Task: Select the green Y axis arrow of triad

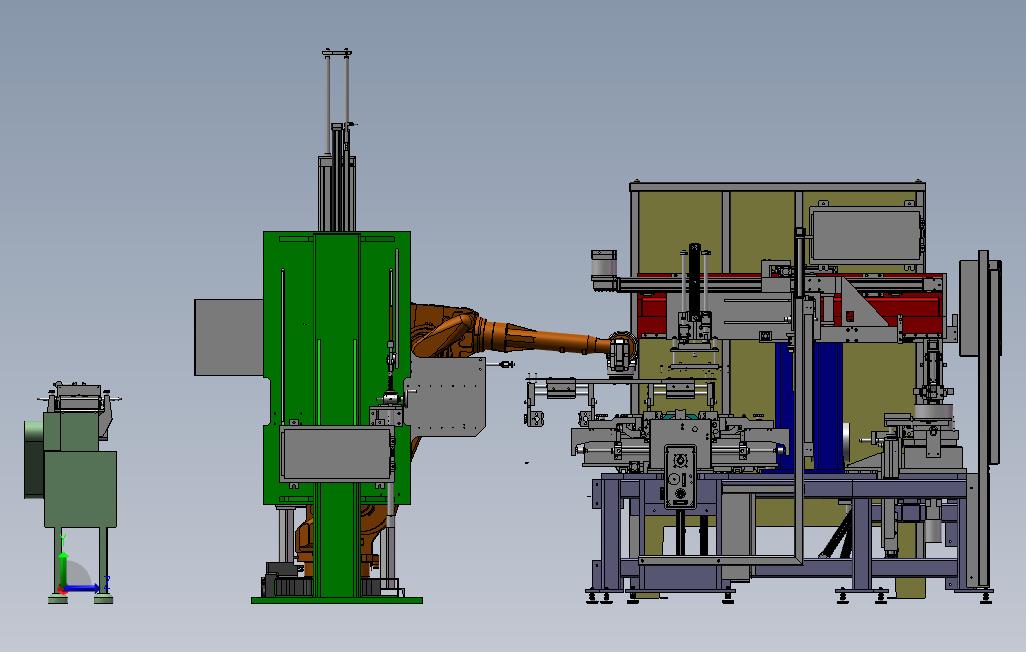Action: pos(63,556)
